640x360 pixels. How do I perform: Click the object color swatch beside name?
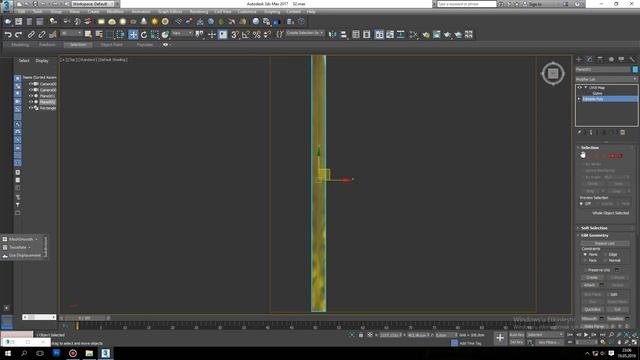pos(635,70)
